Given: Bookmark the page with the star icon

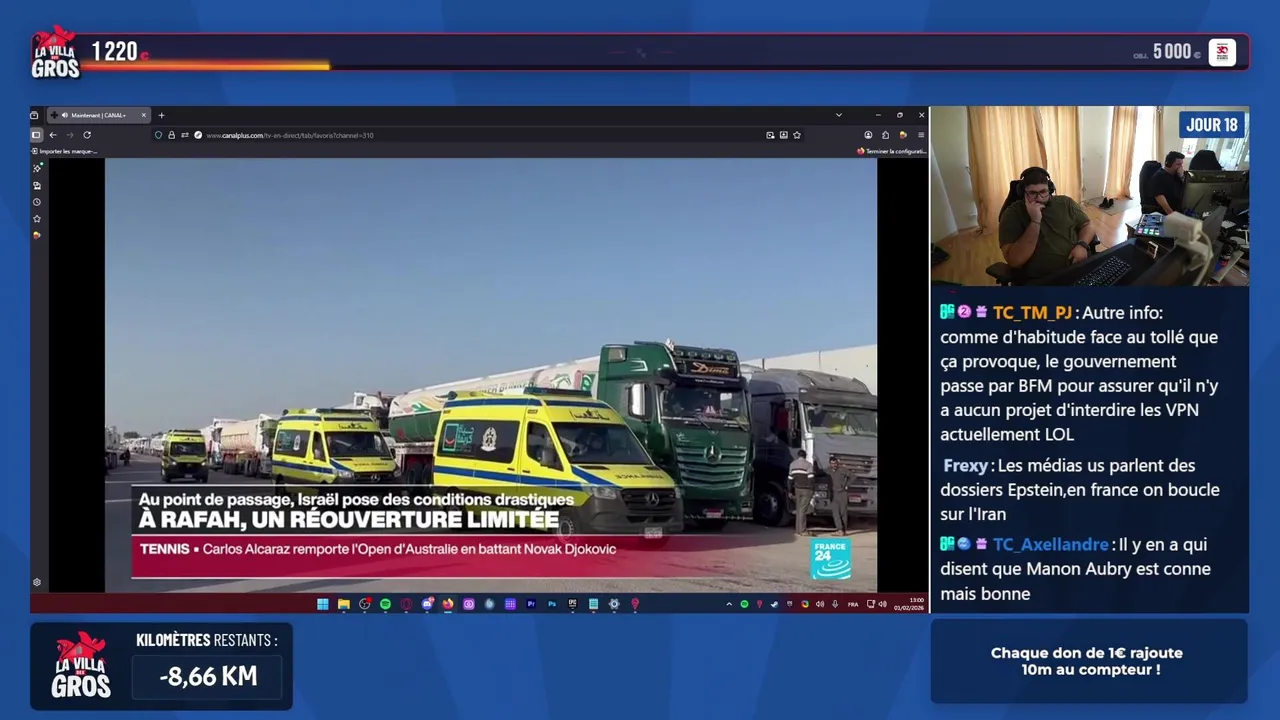Looking at the screenshot, I should [797, 135].
